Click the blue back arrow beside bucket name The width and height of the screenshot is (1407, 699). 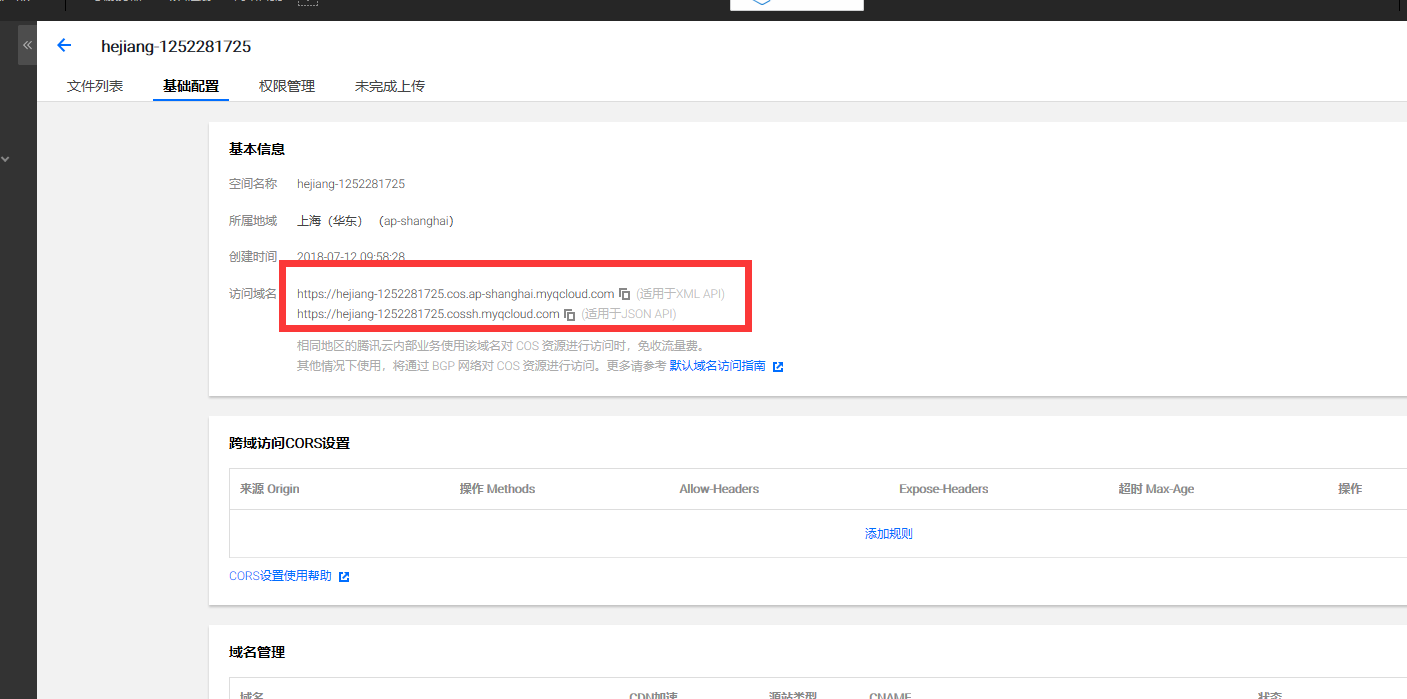pyautogui.click(x=65, y=45)
